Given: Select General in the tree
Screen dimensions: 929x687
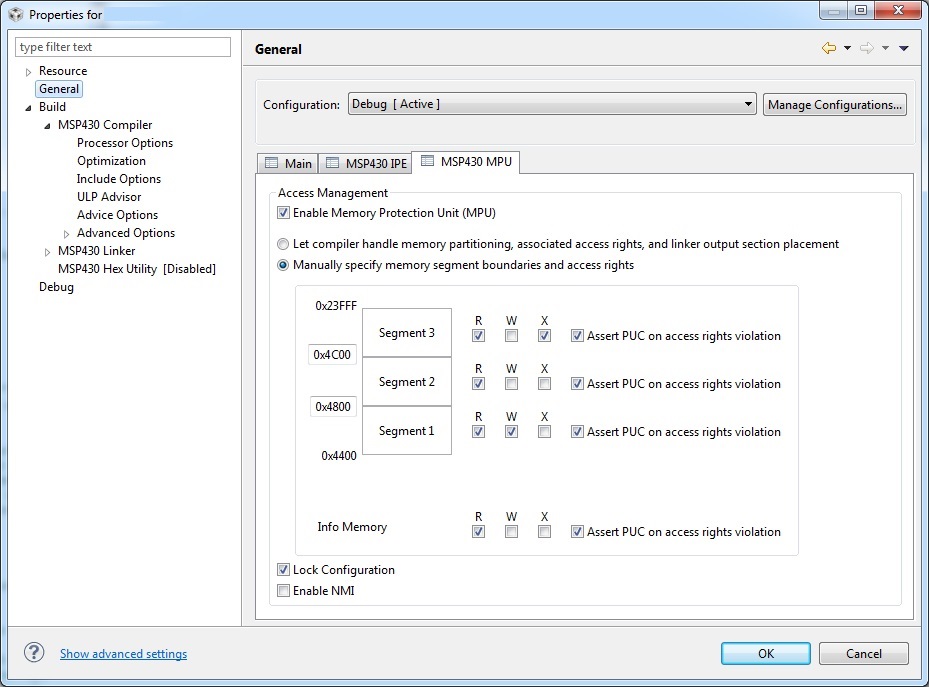Looking at the screenshot, I should coord(59,89).
